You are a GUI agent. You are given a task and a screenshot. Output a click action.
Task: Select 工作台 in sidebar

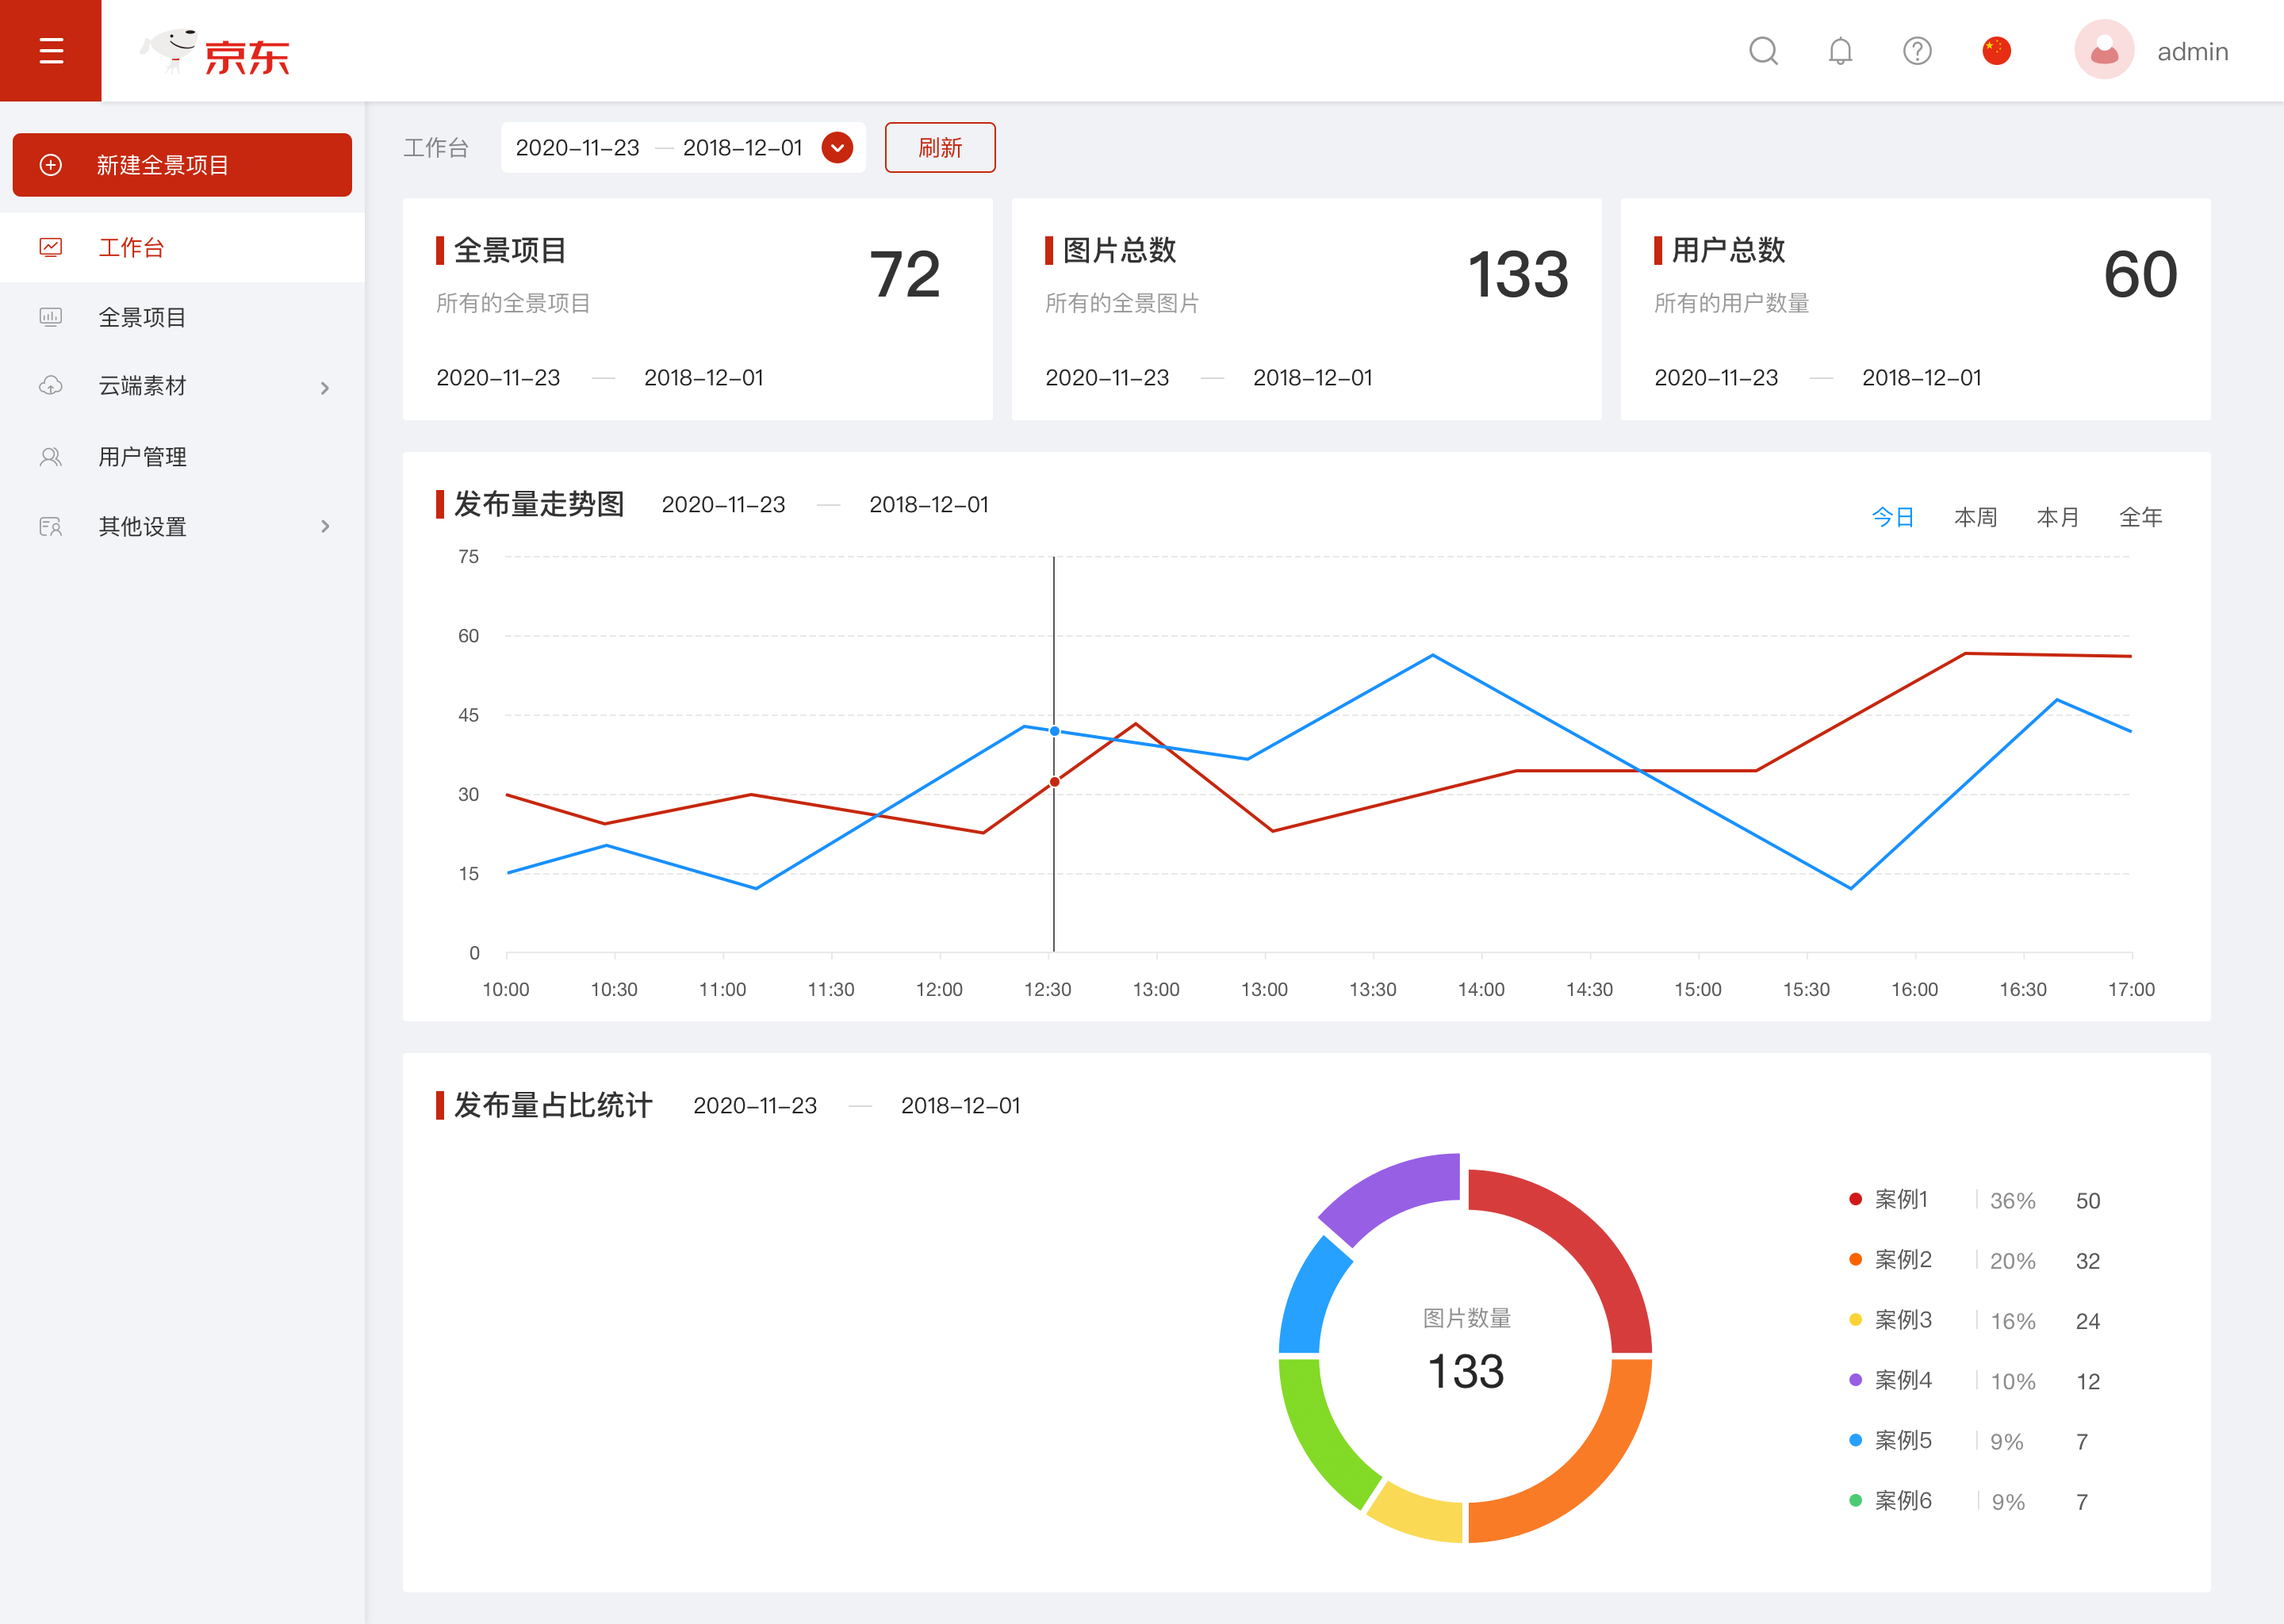(182, 247)
